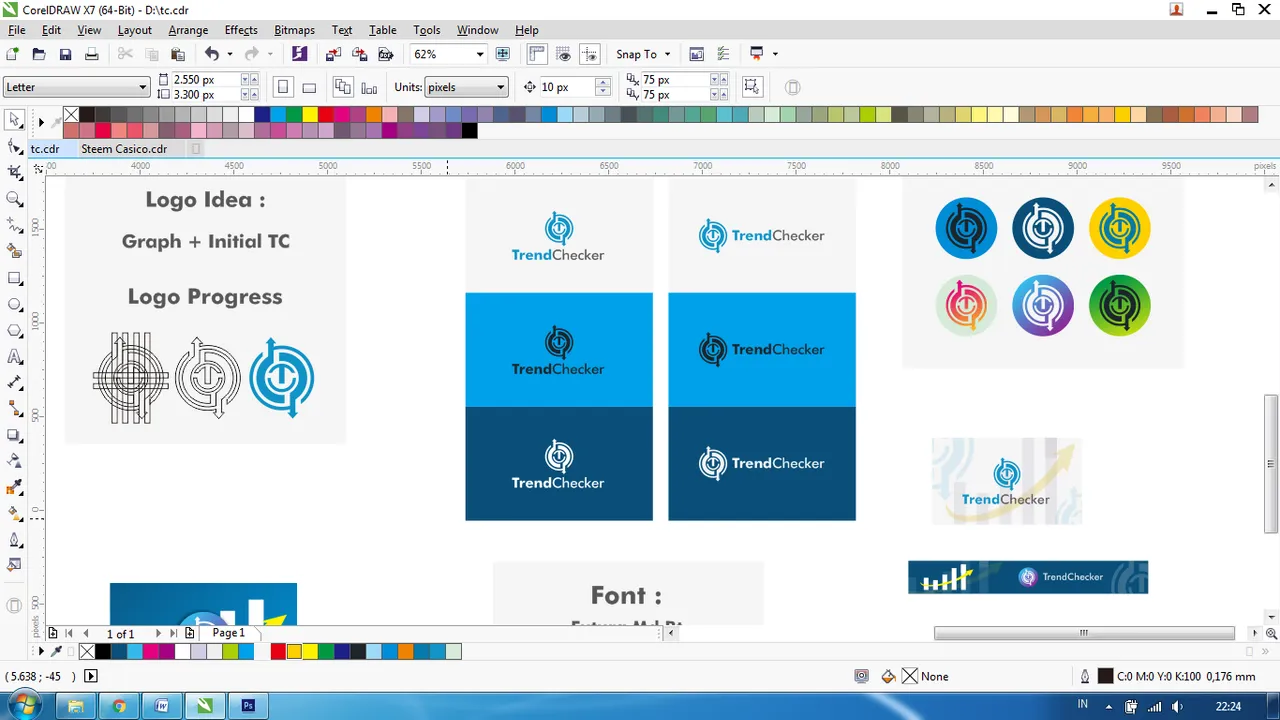
Task: Click the Print icon in toolbar
Action: [91, 54]
